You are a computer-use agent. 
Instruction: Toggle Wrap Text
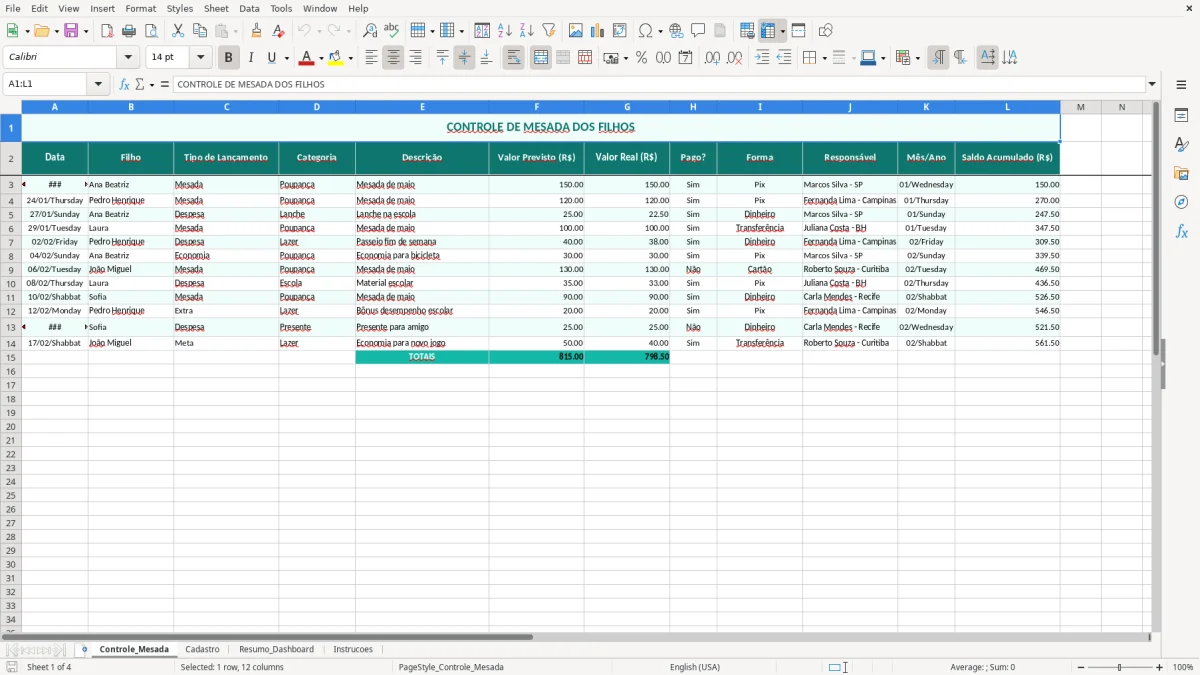pos(514,58)
